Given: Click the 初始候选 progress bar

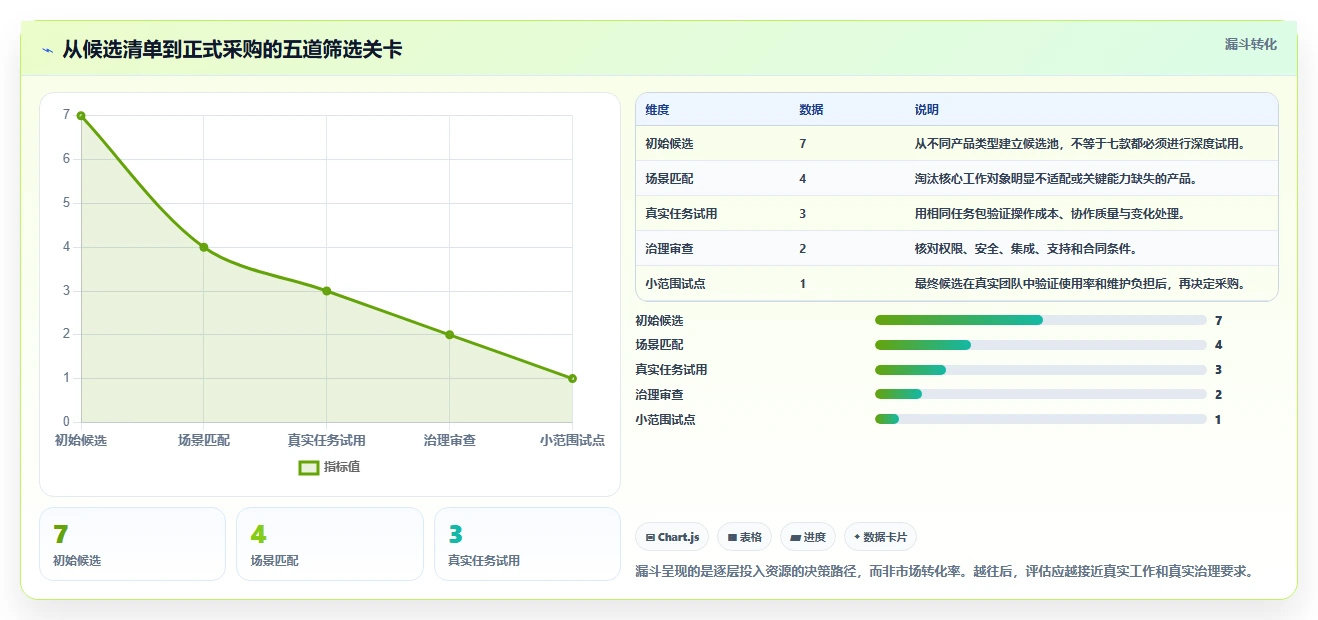Looking at the screenshot, I should [1041, 320].
